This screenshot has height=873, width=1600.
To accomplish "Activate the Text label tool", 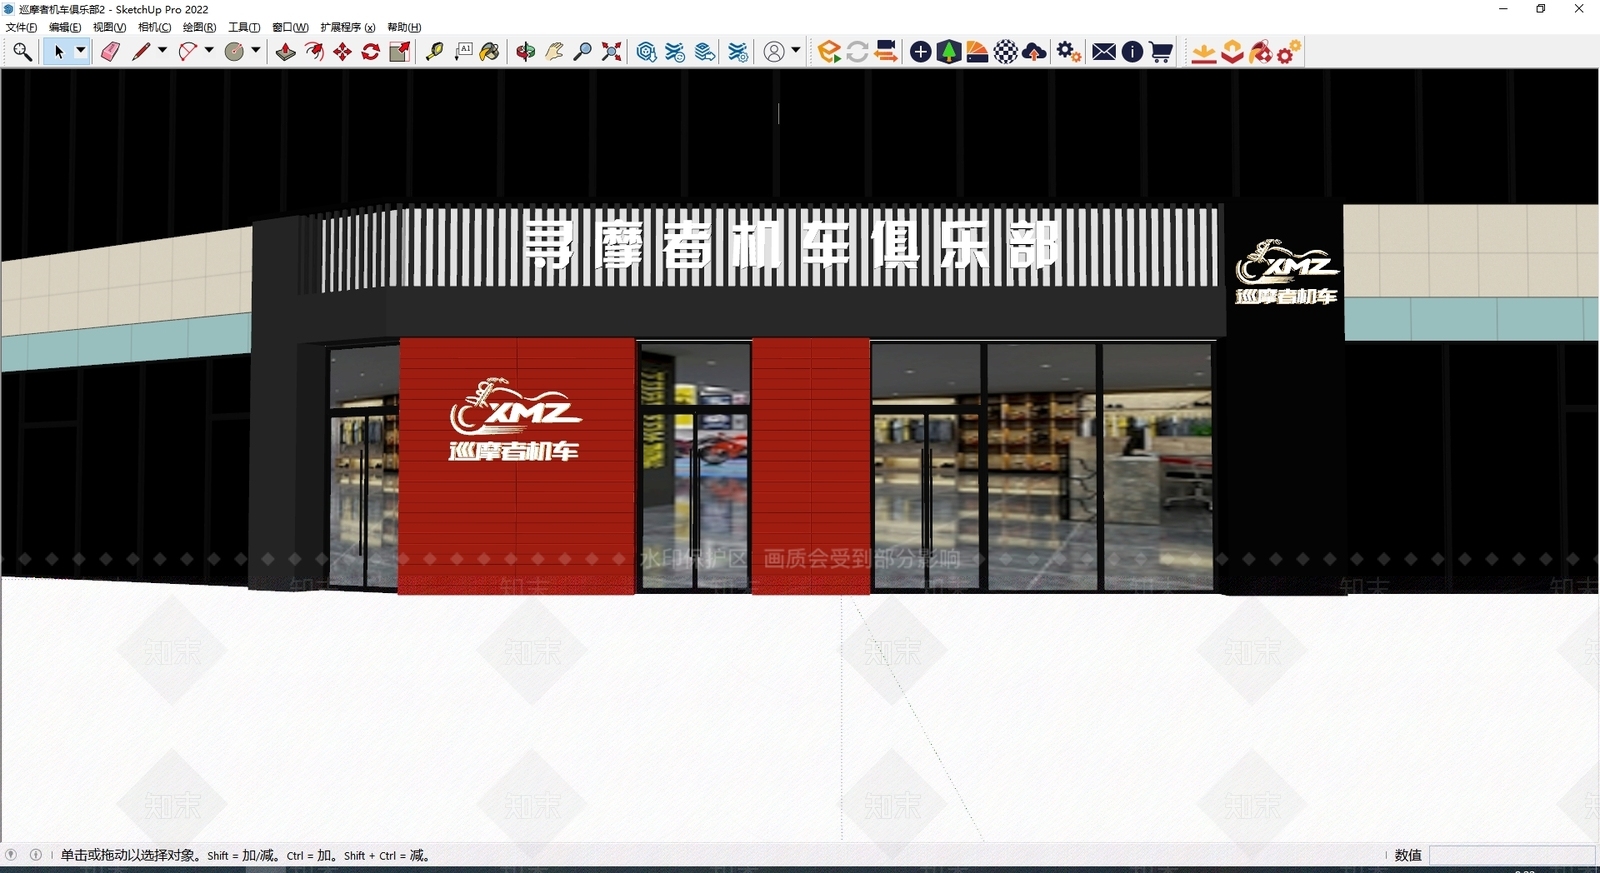I will [463, 52].
